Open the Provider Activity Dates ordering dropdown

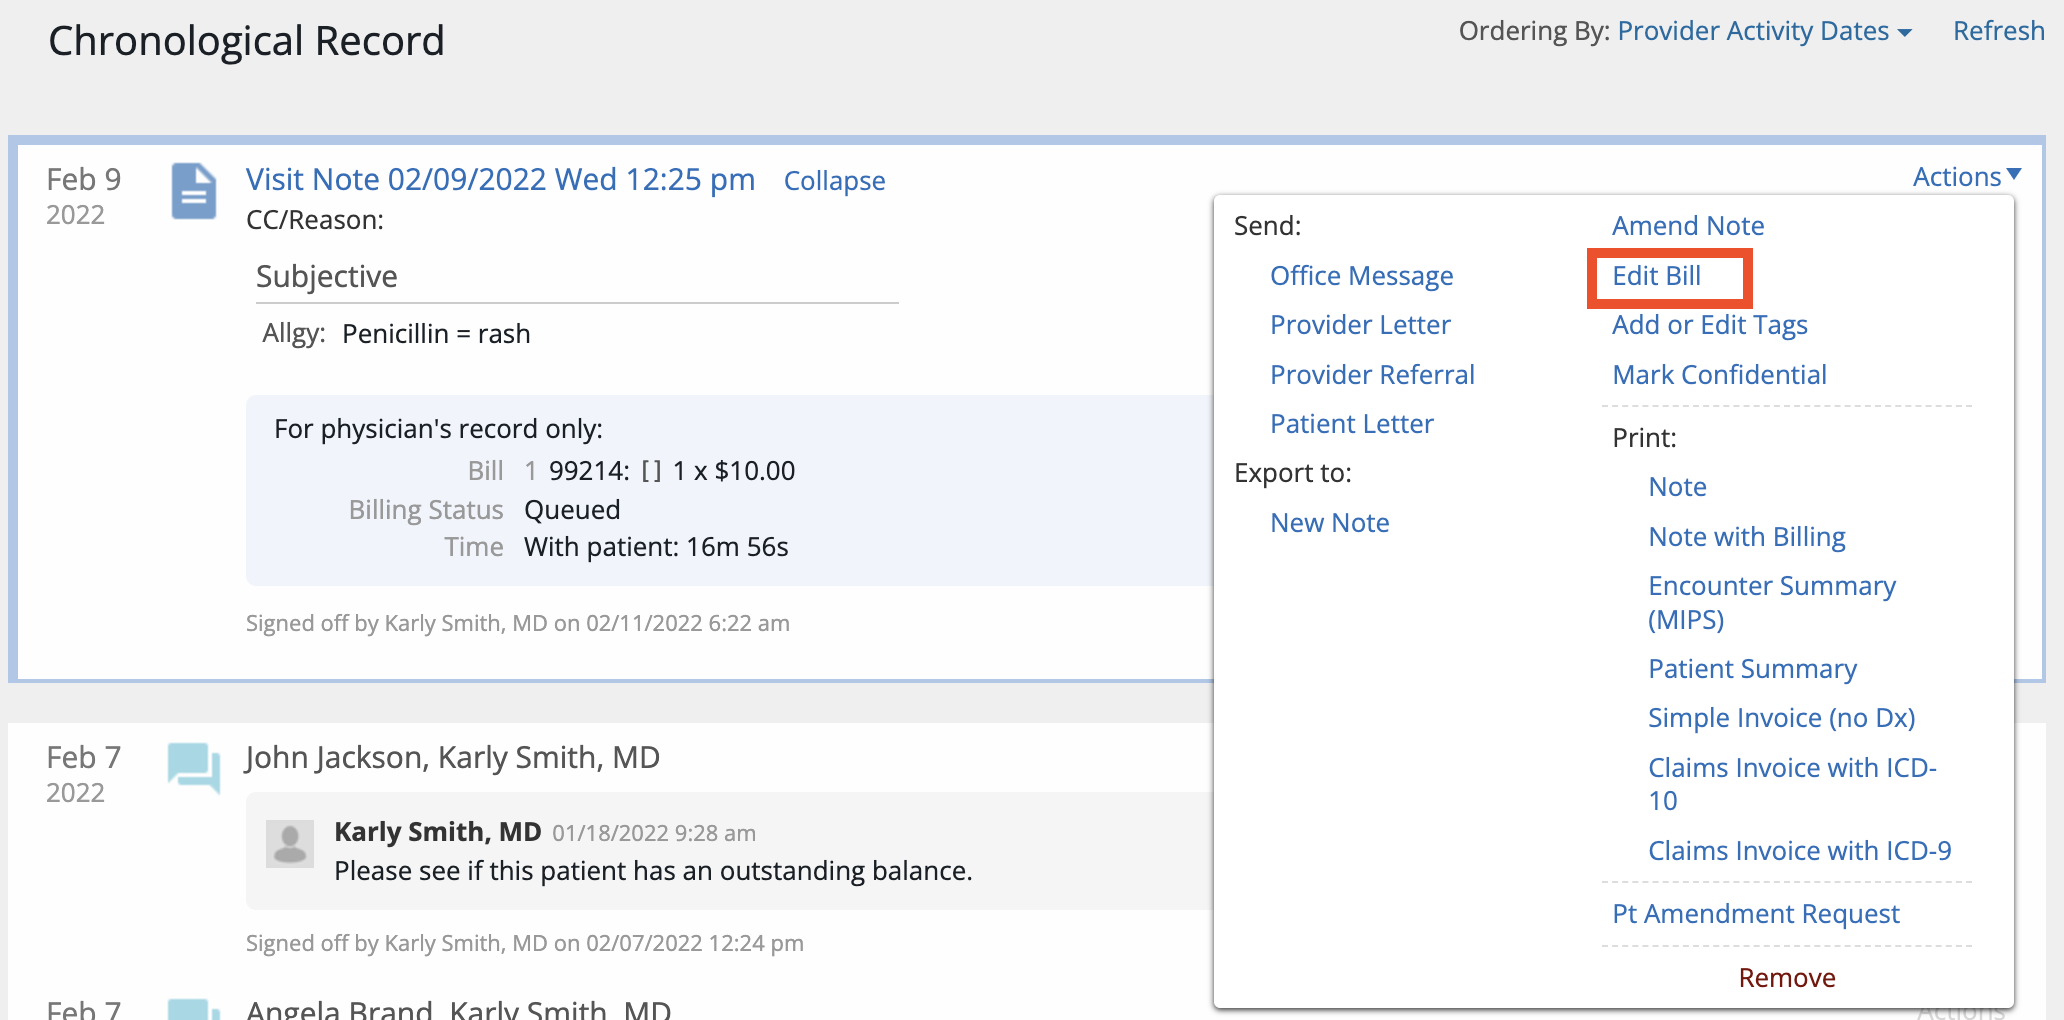tap(1764, 30)
